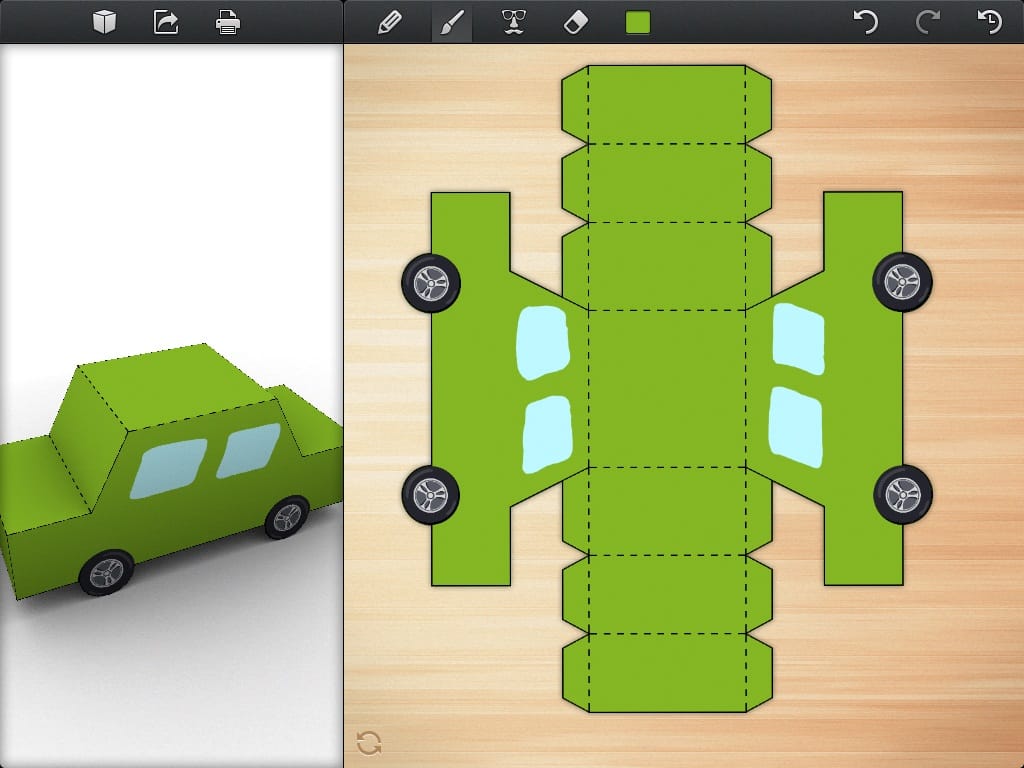Open the 3D cube model view
Image resolution: width=1024 pixels, height=768 pixels.
pyautogui.click(x=104, y=21)
